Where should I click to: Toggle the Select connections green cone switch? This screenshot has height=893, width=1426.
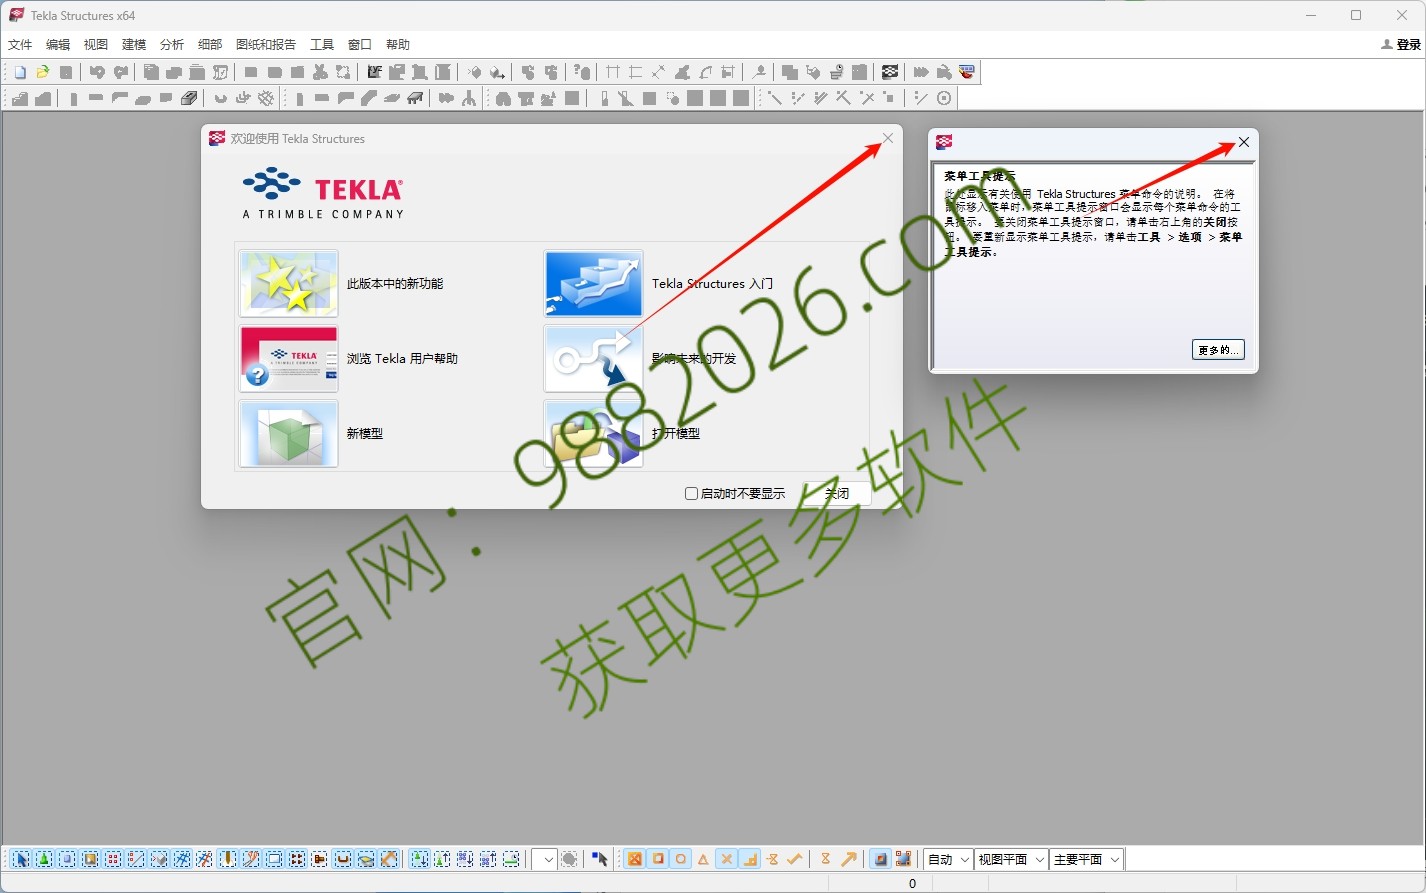[x=44, y=859]
